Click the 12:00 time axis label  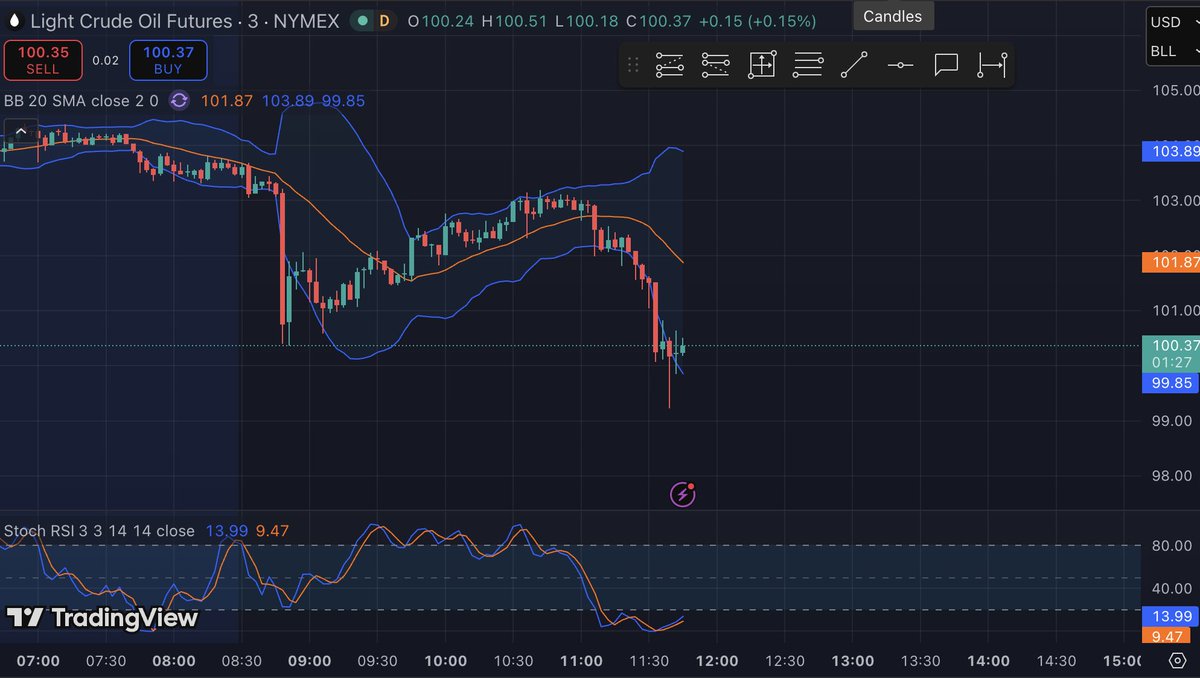click(x=717, y=661)
